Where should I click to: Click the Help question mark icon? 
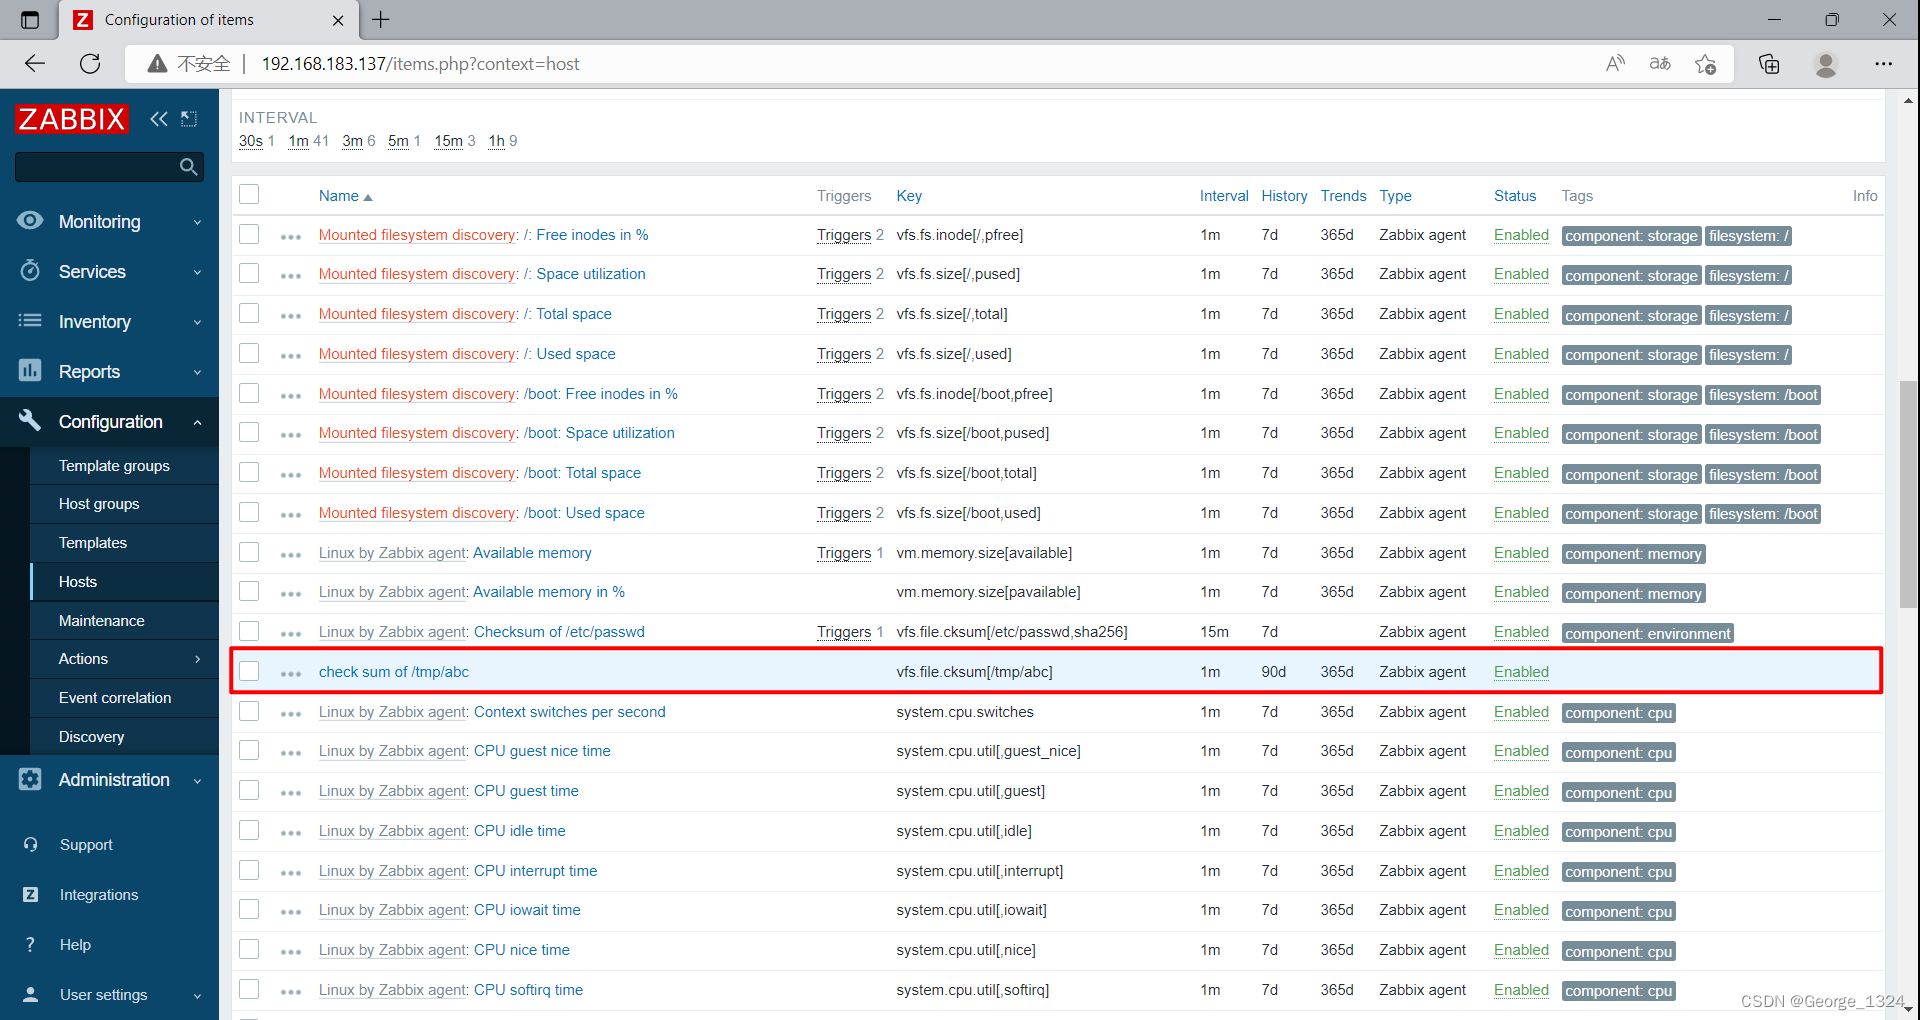31,945
